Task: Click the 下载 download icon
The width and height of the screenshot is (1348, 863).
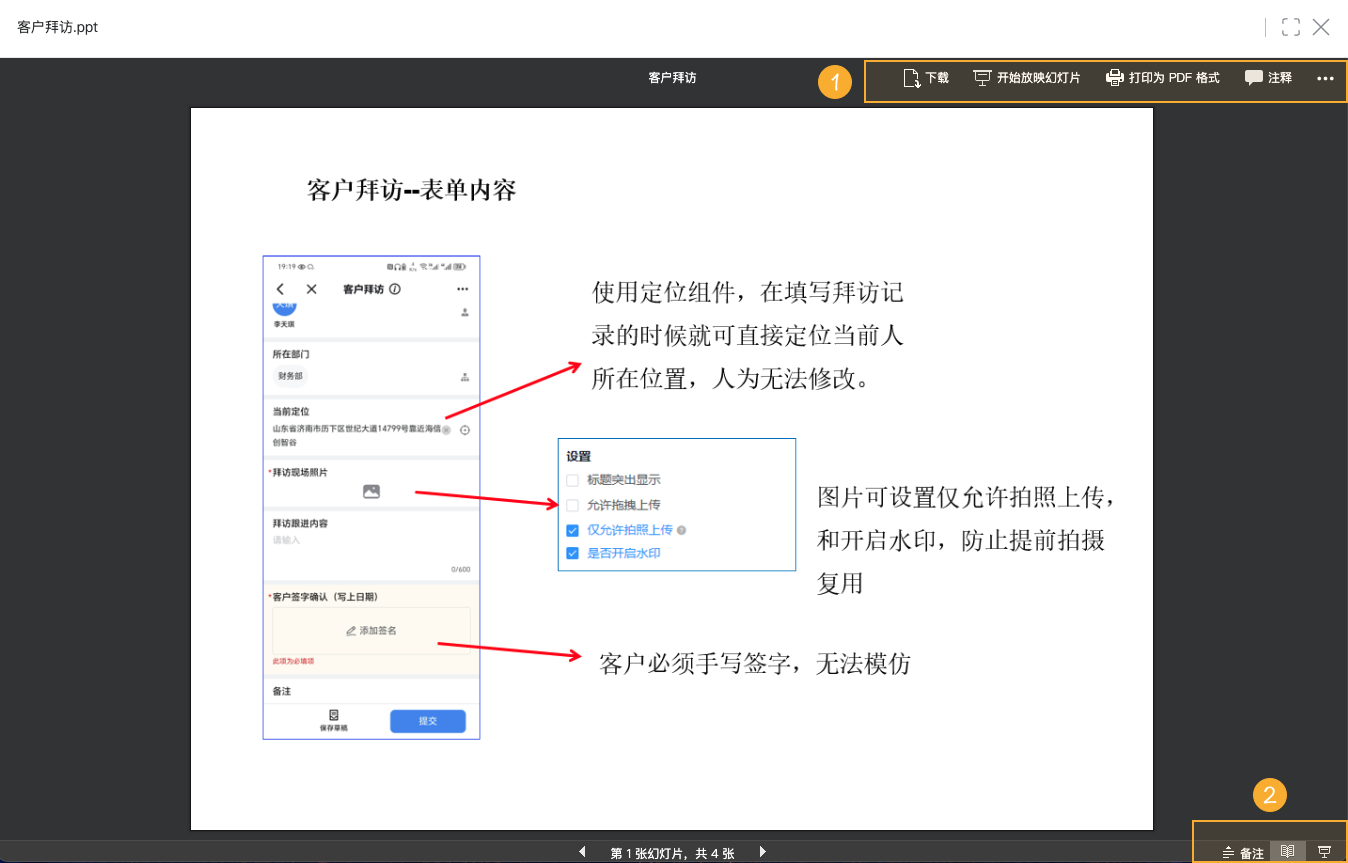Action: tap(911, 77)
